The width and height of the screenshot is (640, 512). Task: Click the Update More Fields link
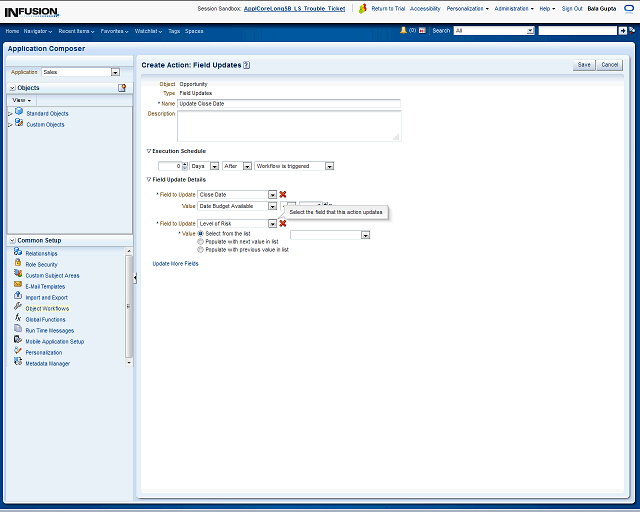(x=175, y=263)
